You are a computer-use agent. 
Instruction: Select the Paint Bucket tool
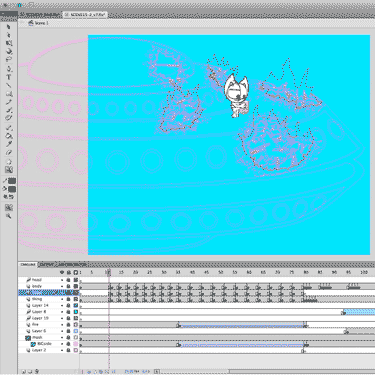[9, 136]
